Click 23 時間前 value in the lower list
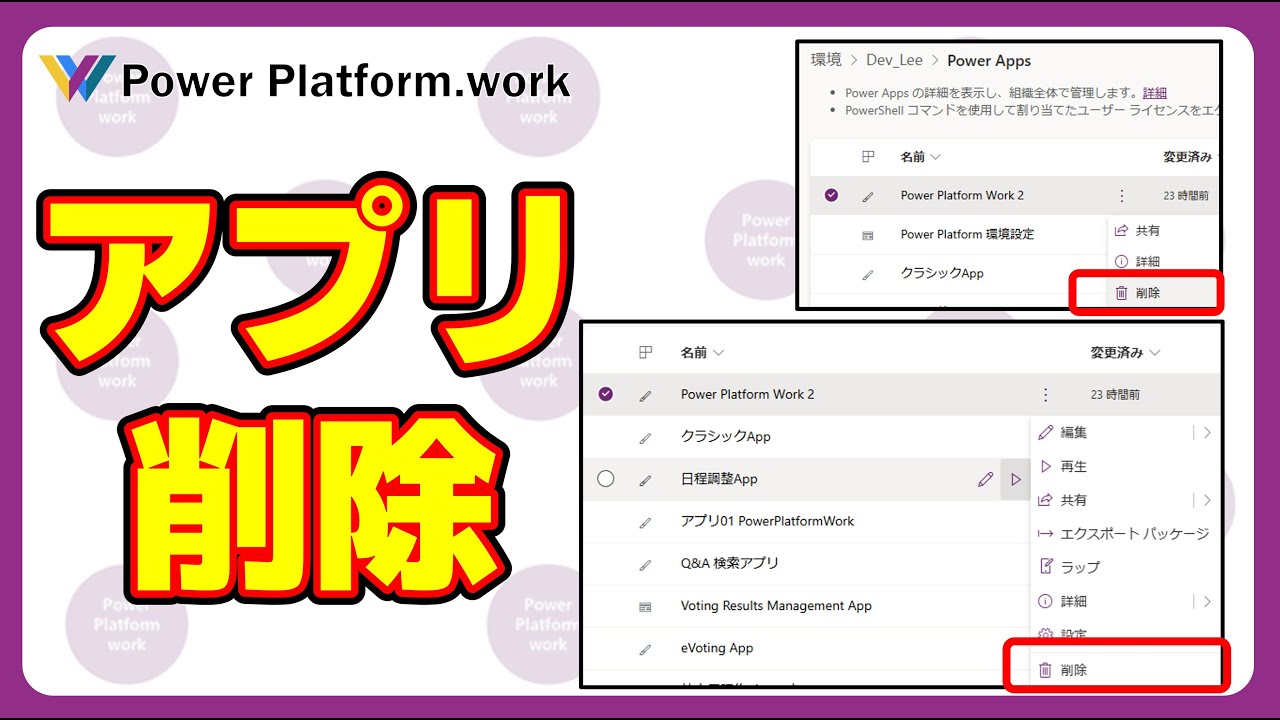This screenshot has width=1280, height=720. 1115,395
